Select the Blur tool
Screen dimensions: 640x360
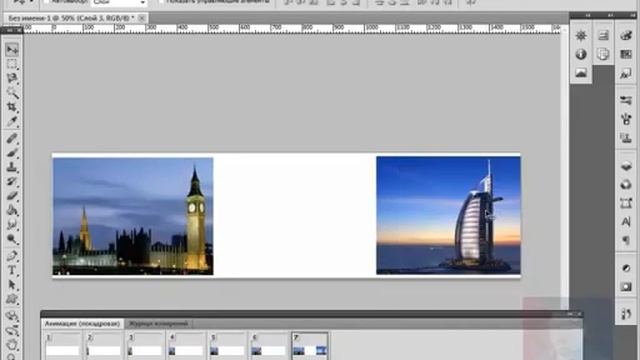point(12,224)
